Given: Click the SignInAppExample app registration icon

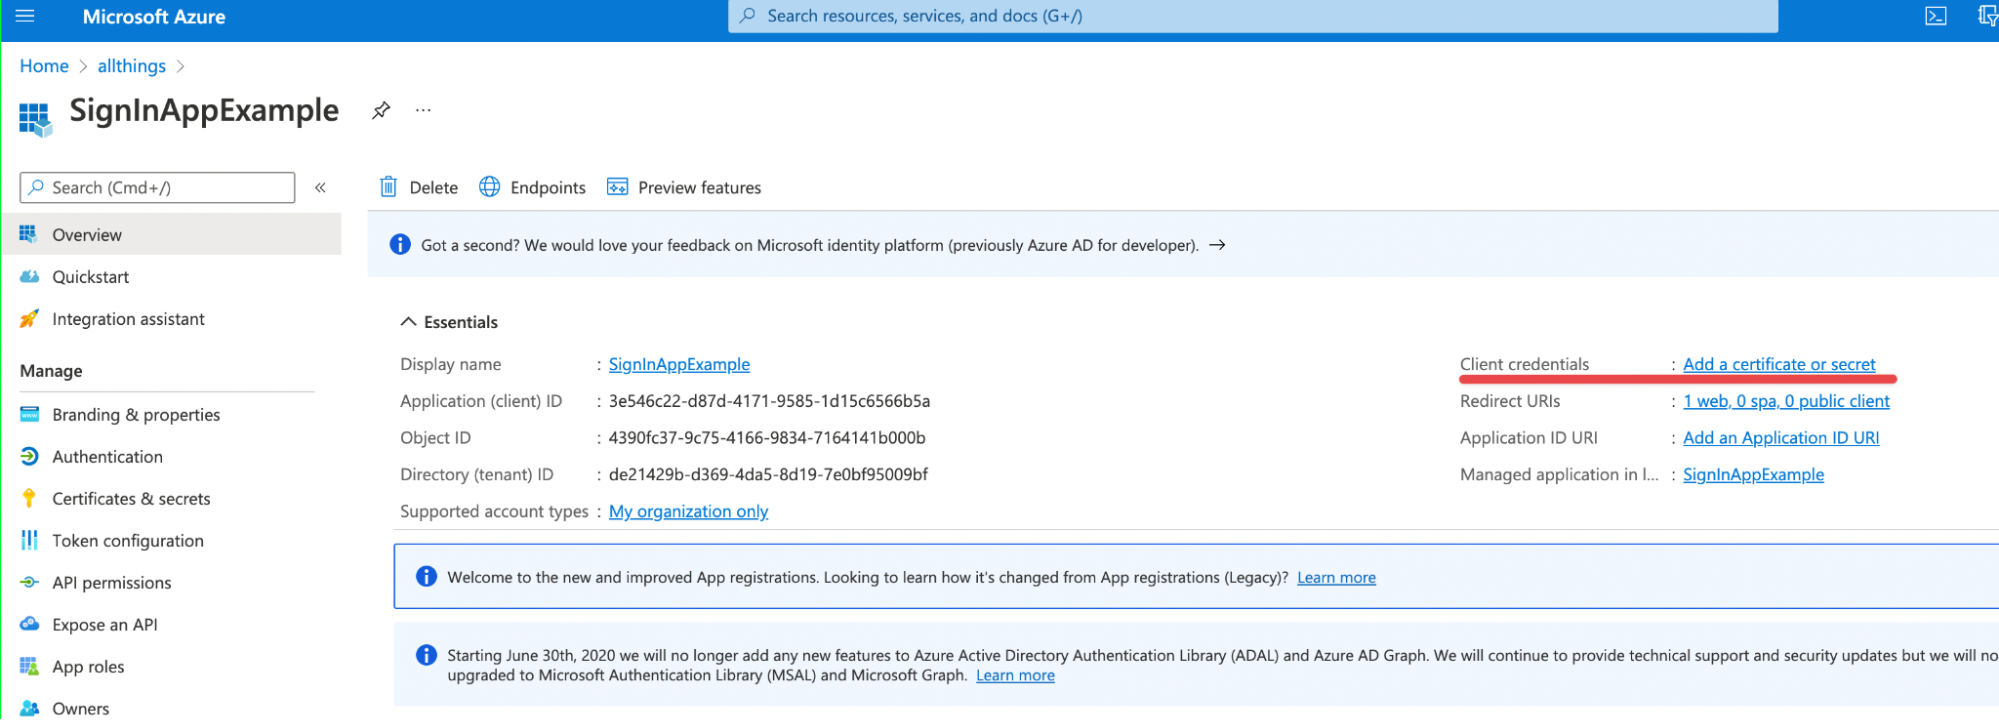Looking at the screenshot, I should pos(35,120).
